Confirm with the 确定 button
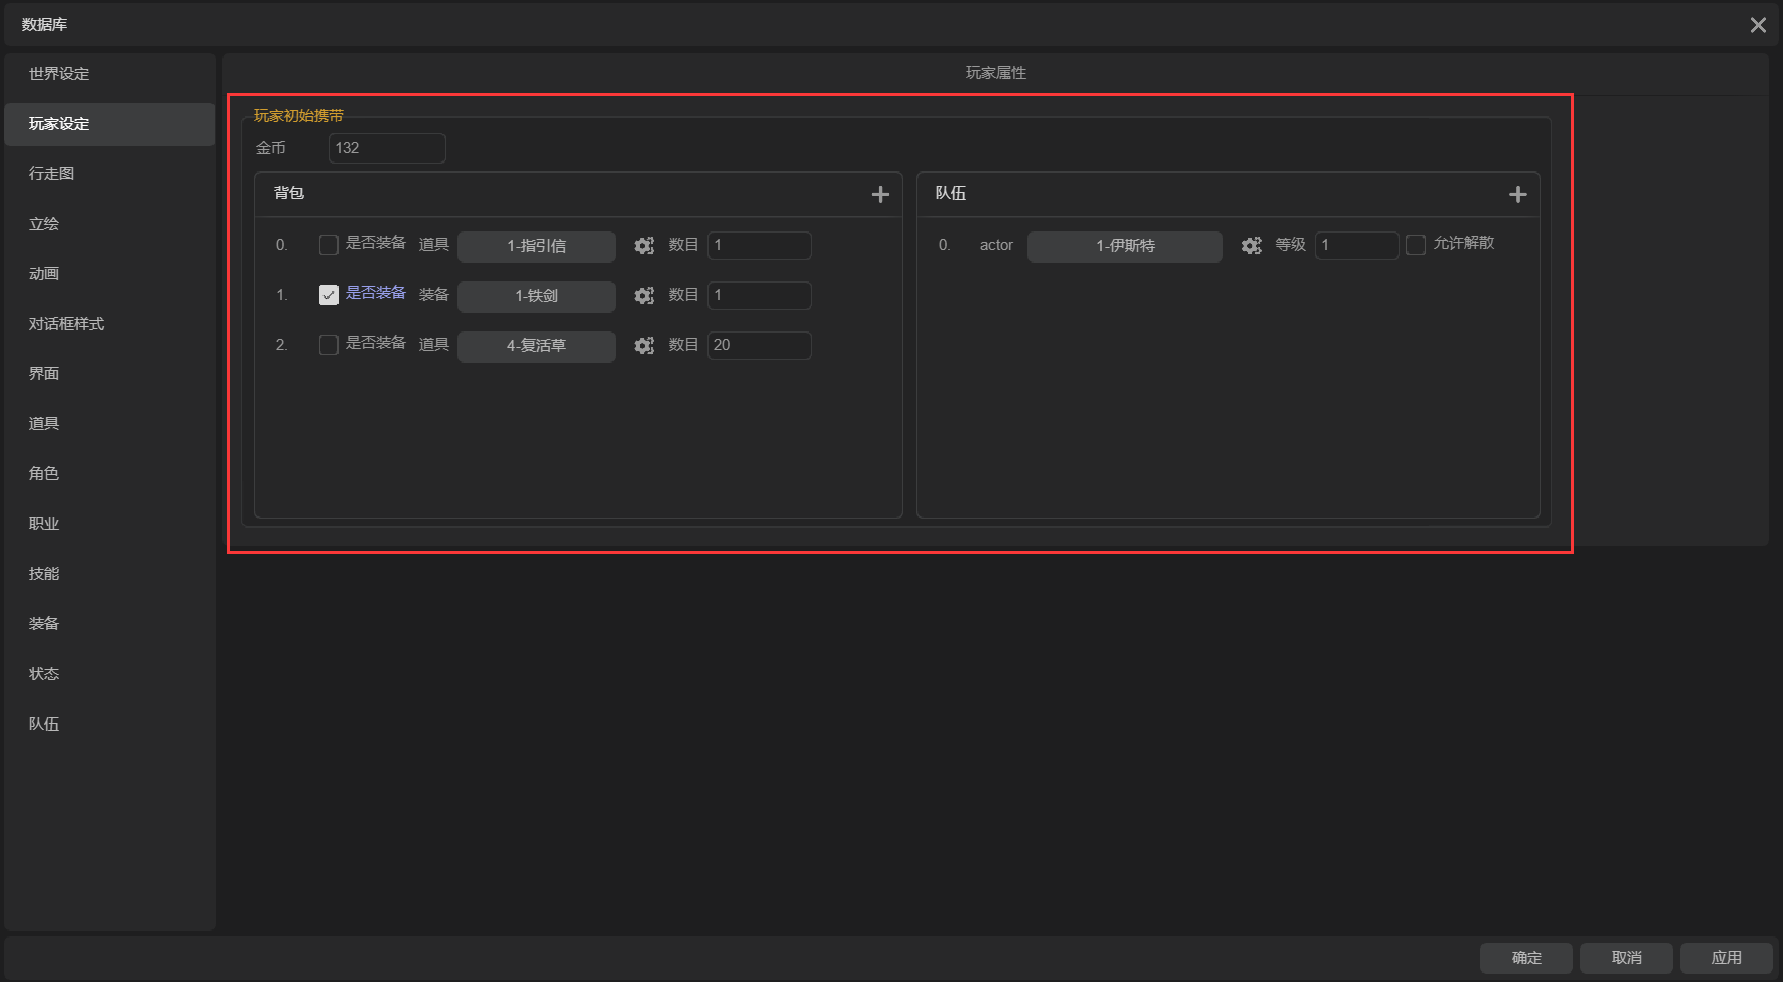The width and height of the screenshot is (1783, 982). [x=1526, y=958]
